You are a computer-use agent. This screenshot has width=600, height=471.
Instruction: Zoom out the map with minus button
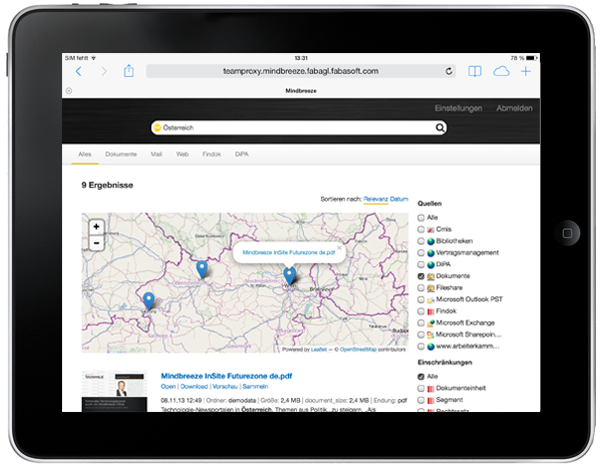click(x=96, y=243)
